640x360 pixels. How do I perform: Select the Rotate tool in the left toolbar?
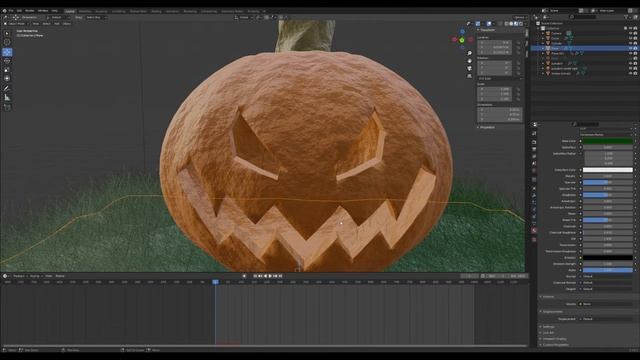point(7,61)
